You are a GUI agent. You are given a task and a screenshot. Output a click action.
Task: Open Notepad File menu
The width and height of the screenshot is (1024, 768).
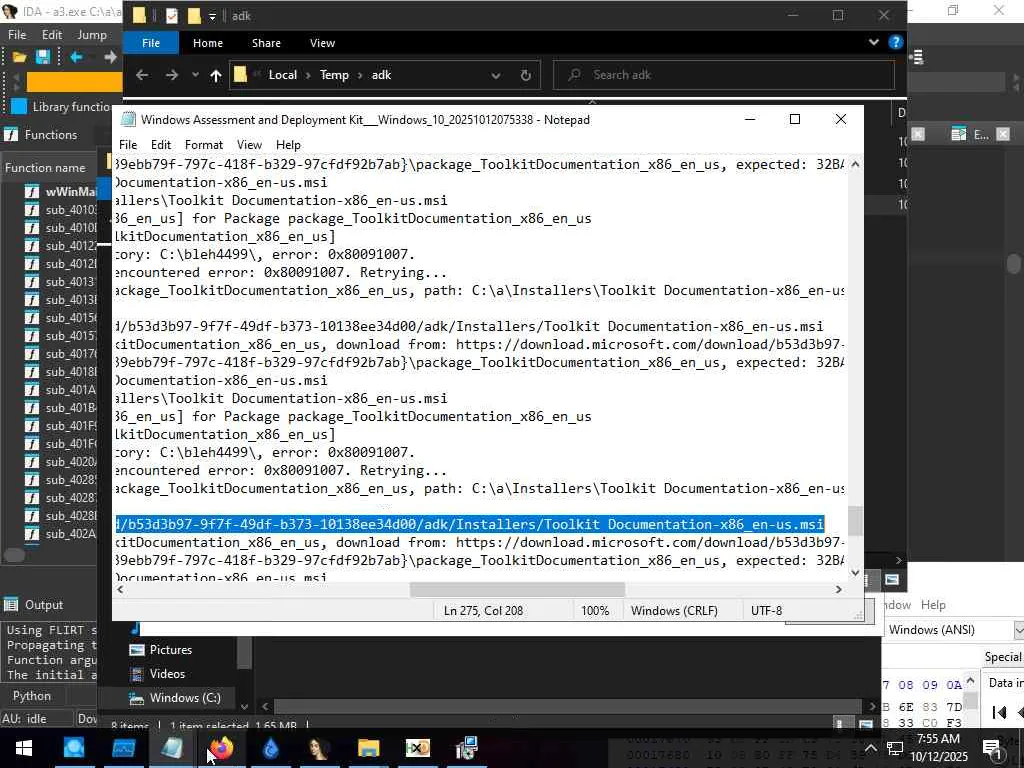(x=128, y=145)
